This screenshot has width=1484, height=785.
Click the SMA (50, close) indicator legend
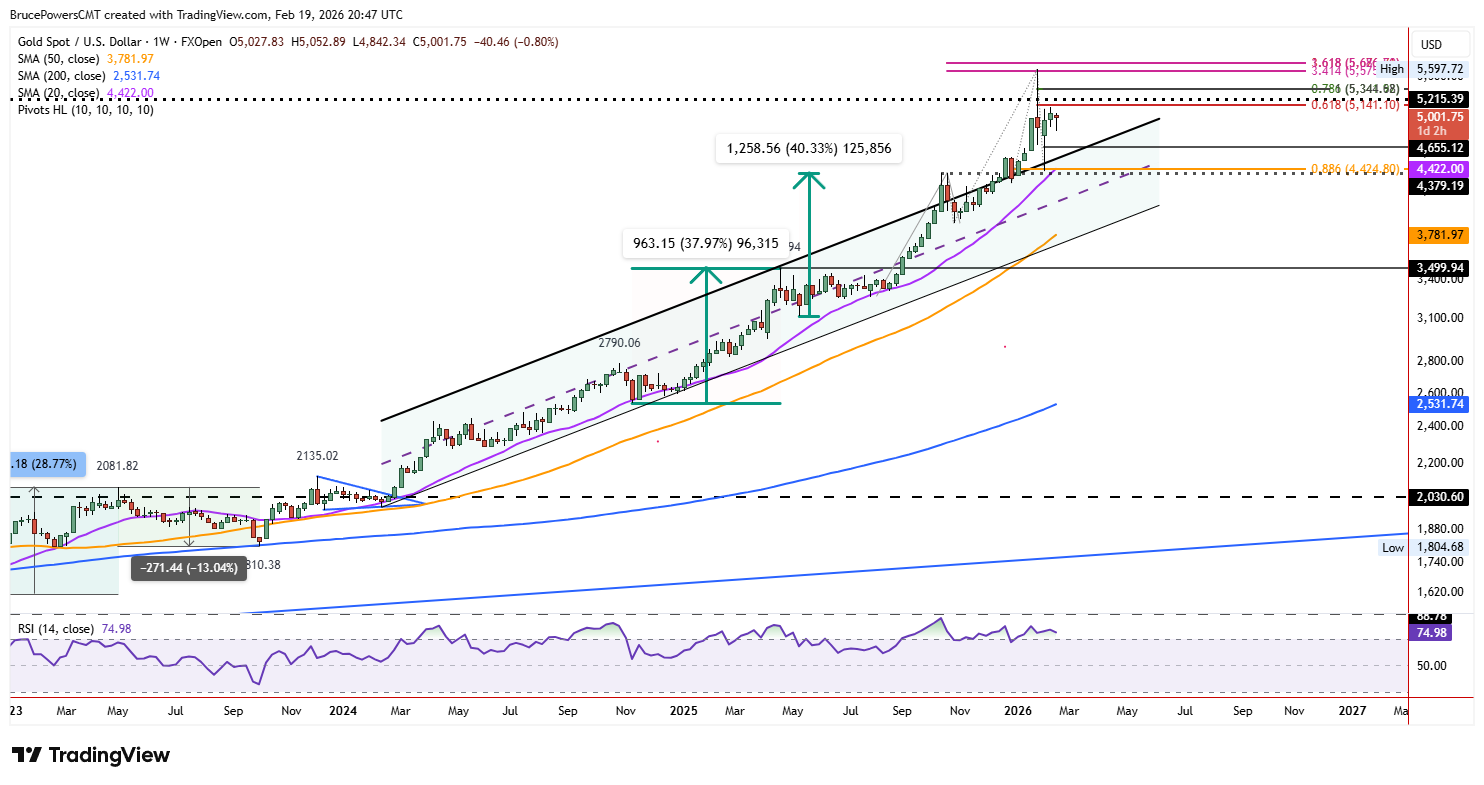(59, 59)
